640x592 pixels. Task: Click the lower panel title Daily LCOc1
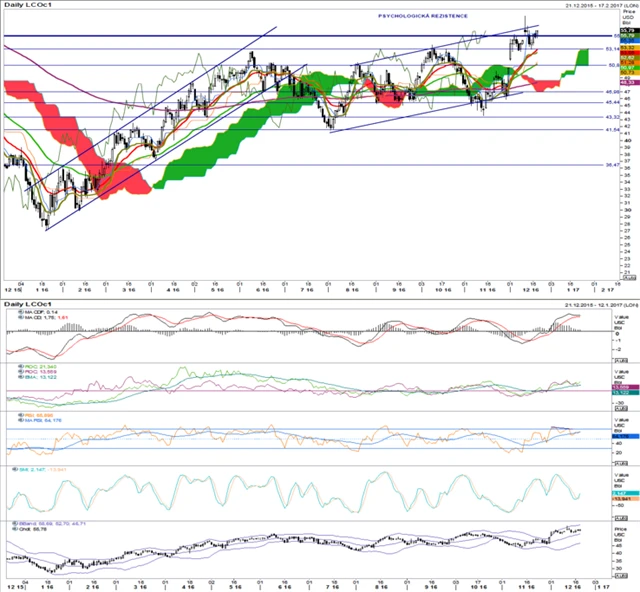pyautogui.click(x=28, y=305)
